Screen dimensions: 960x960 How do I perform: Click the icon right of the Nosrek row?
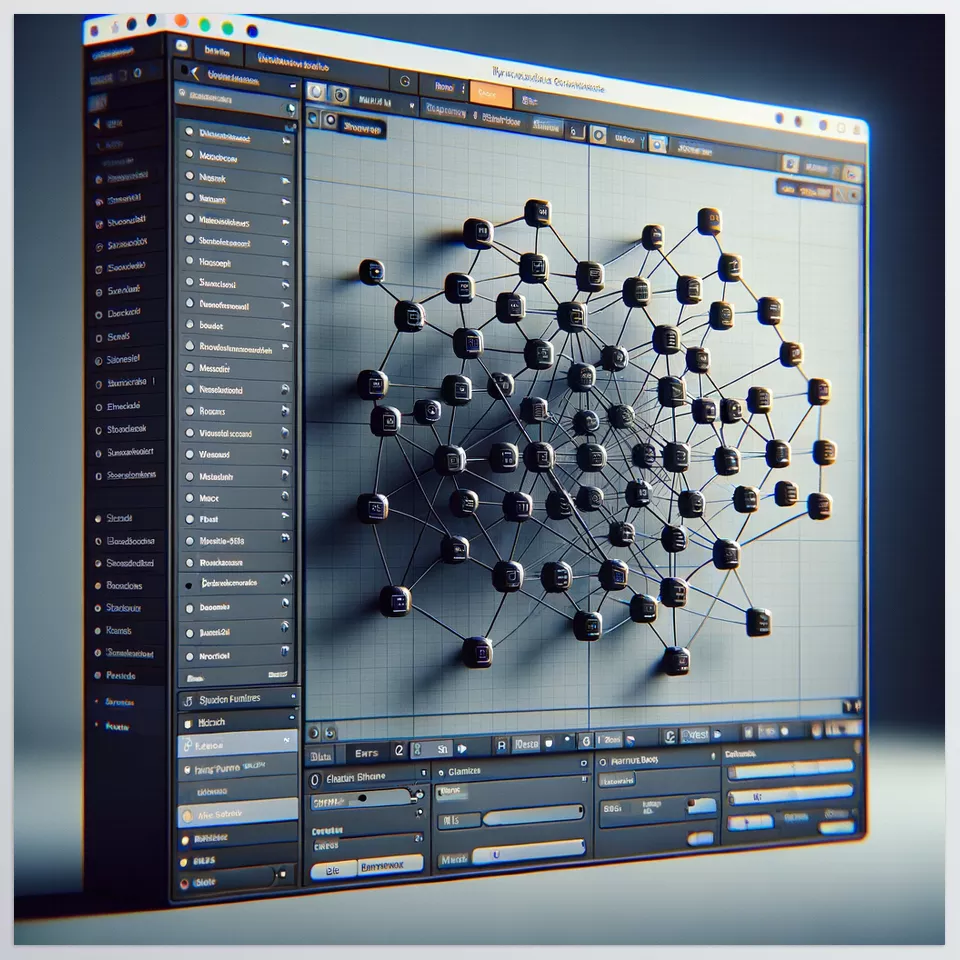pyautogui.click(x=285, y=181)
